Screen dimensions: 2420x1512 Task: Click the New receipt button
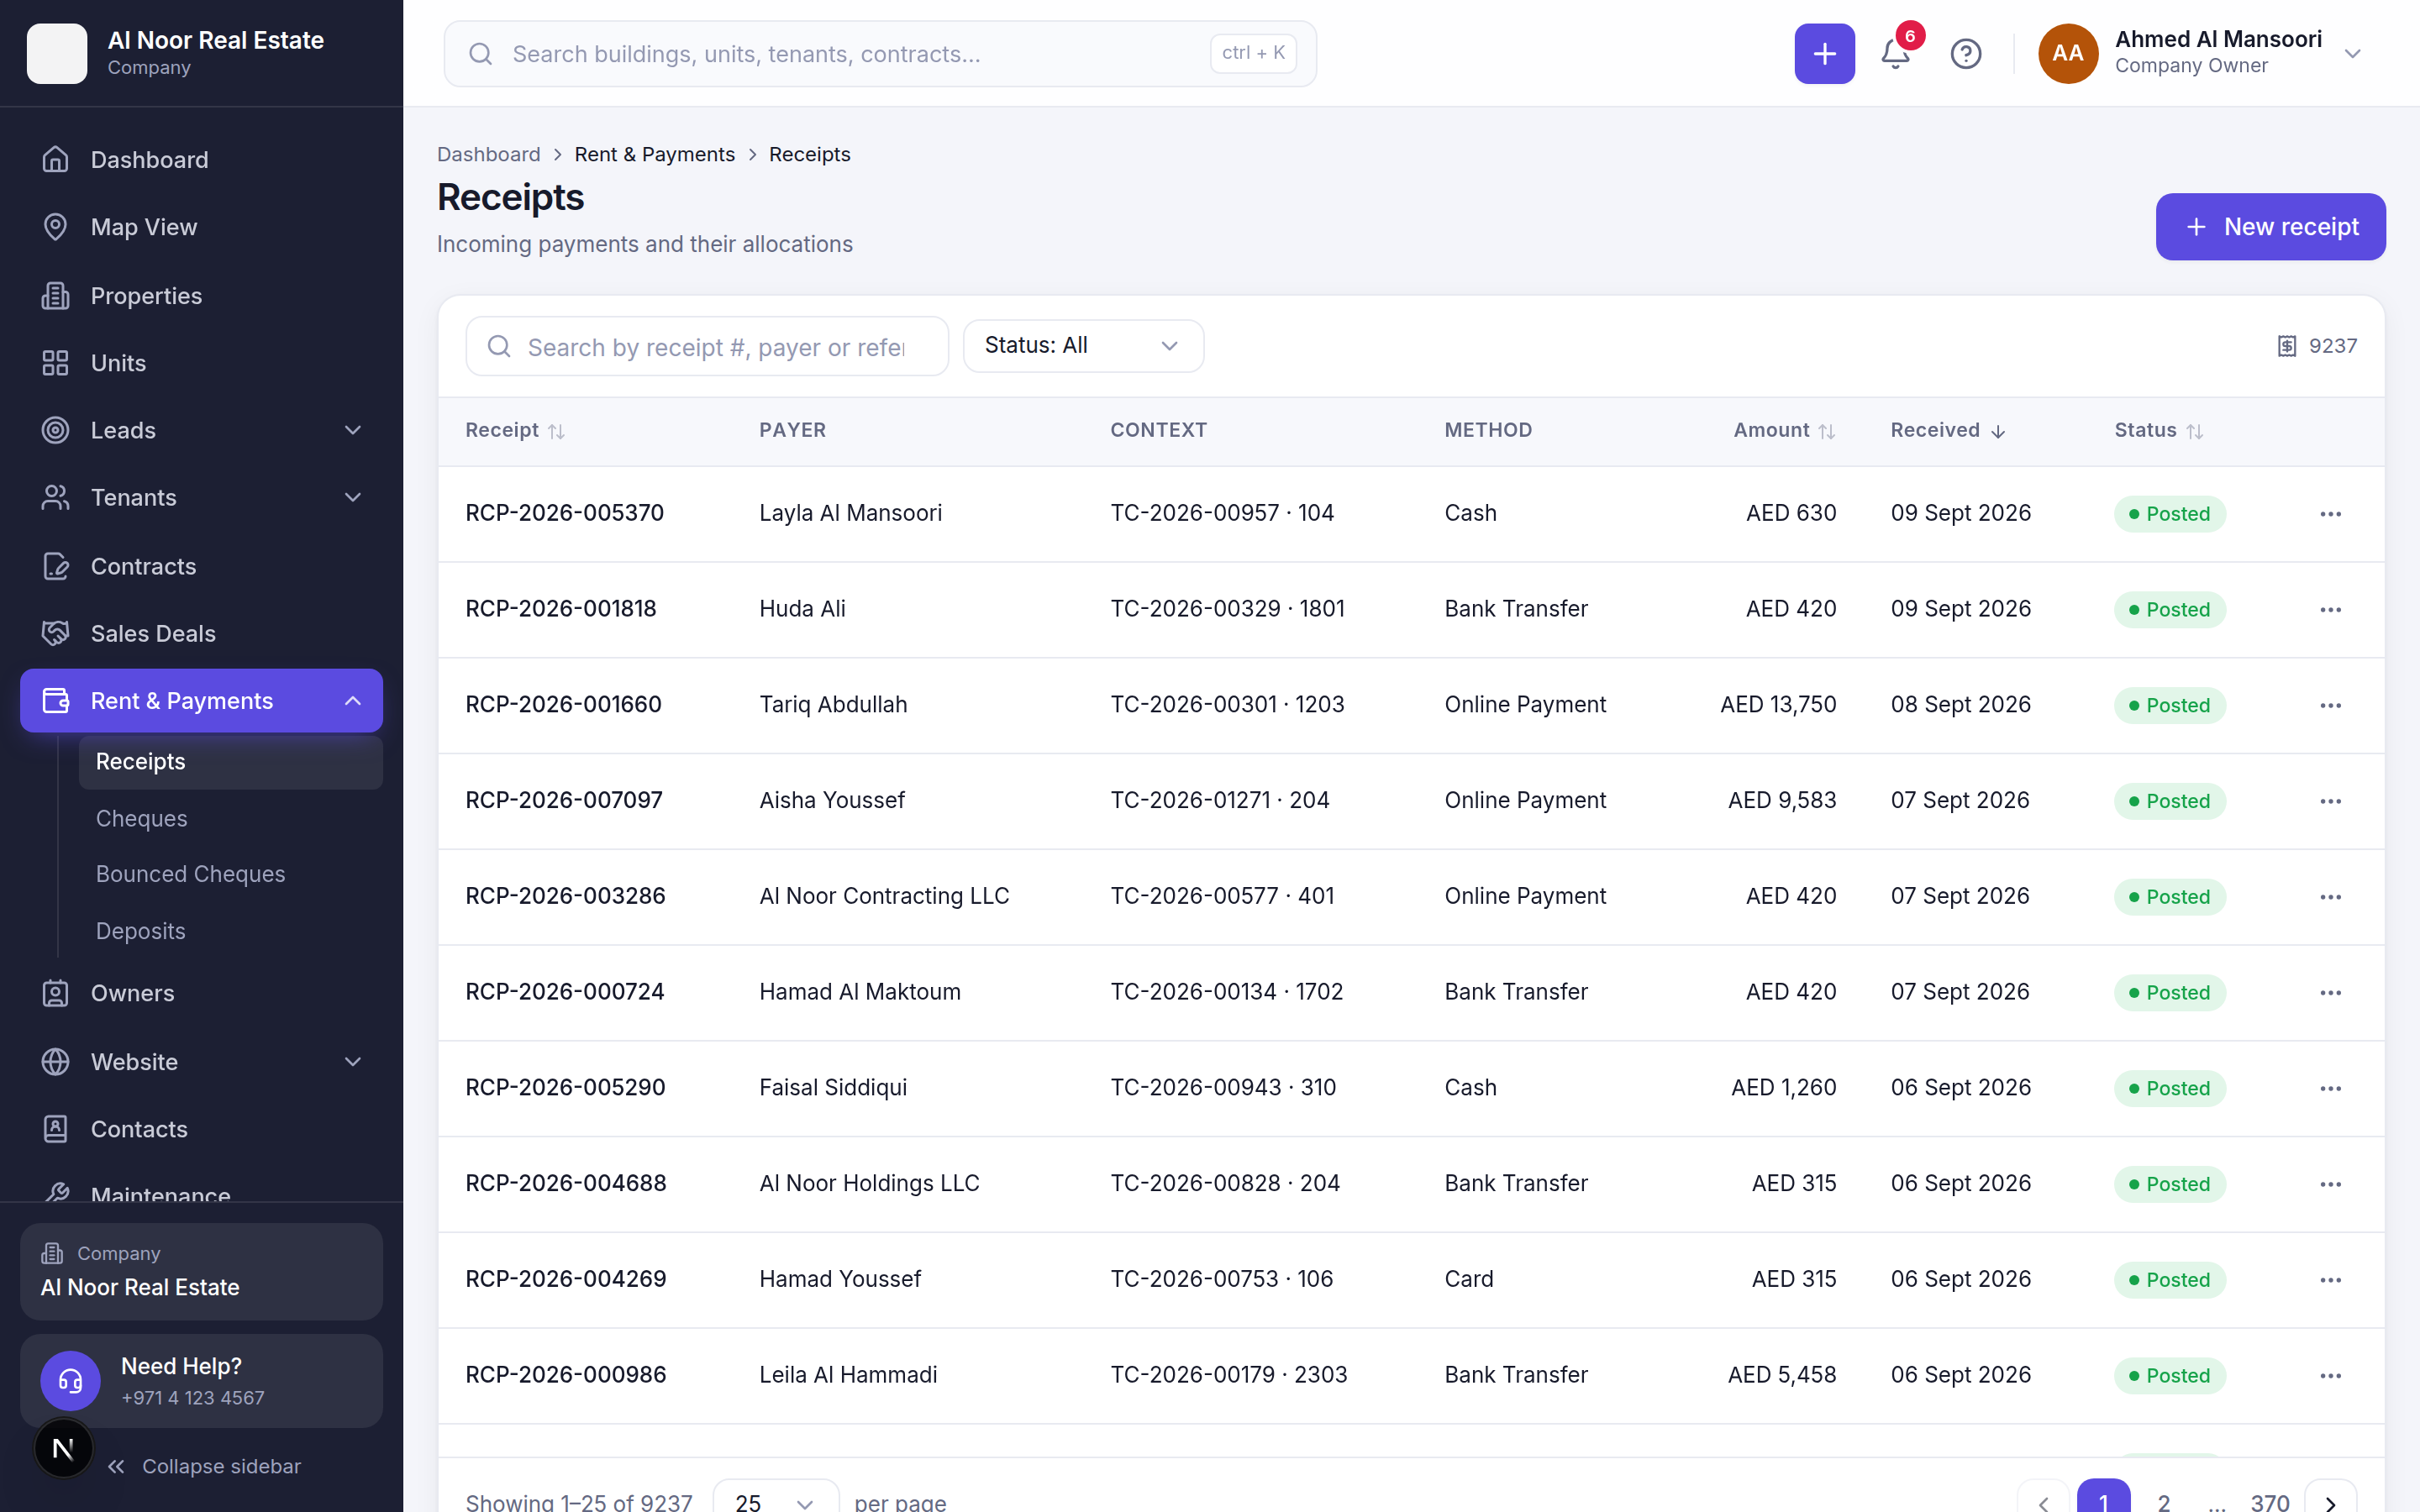[2270, 227]
